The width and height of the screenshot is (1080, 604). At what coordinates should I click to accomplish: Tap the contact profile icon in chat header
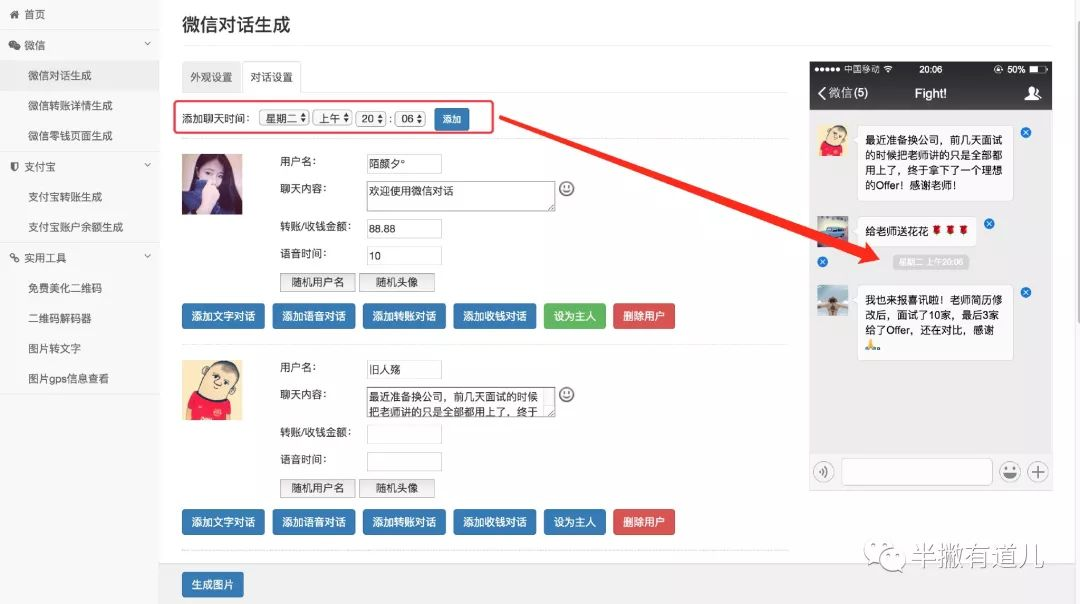[1033, 93]
